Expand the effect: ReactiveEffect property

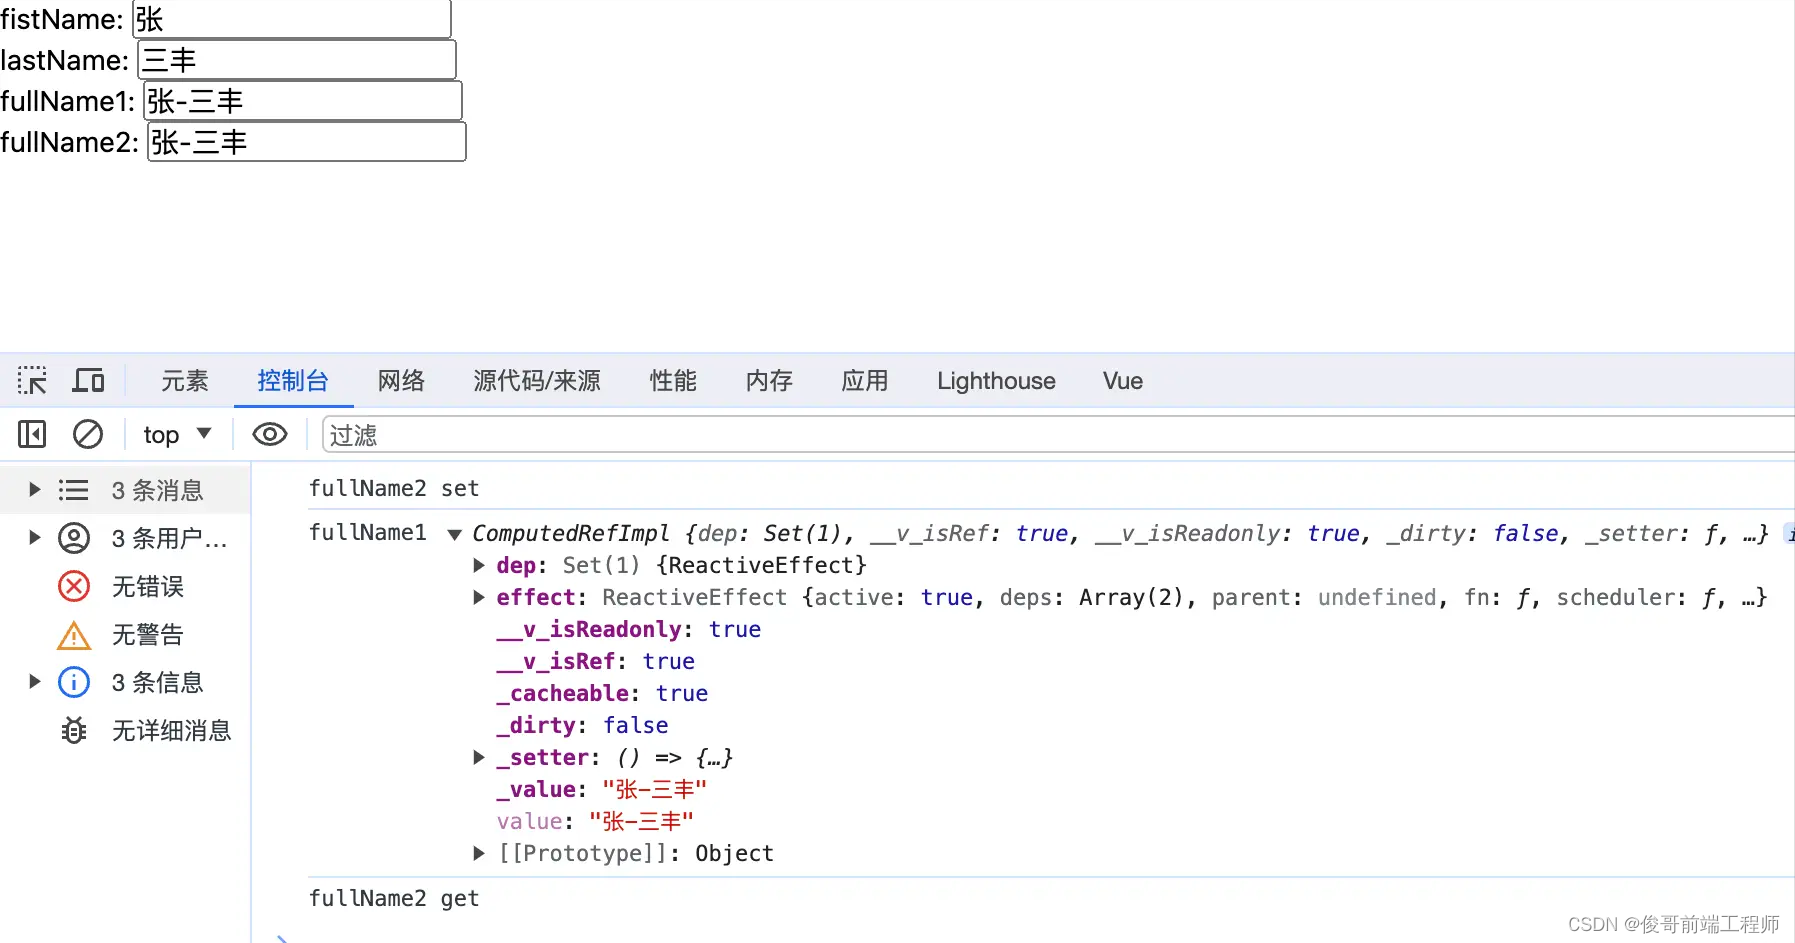(479, 597)
